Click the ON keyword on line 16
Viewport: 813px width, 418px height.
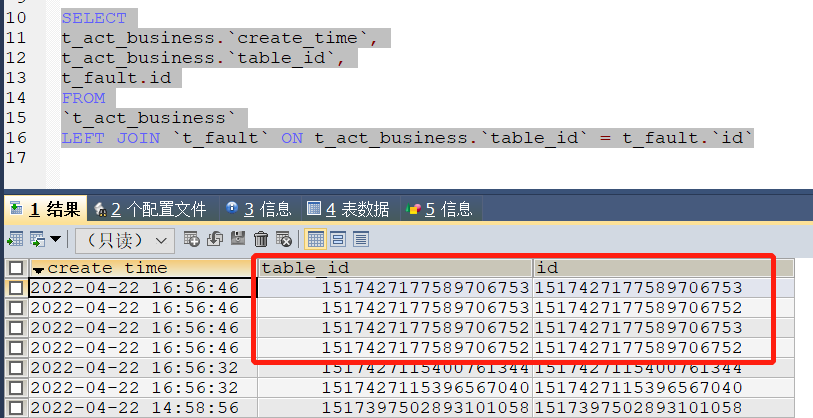292,138
